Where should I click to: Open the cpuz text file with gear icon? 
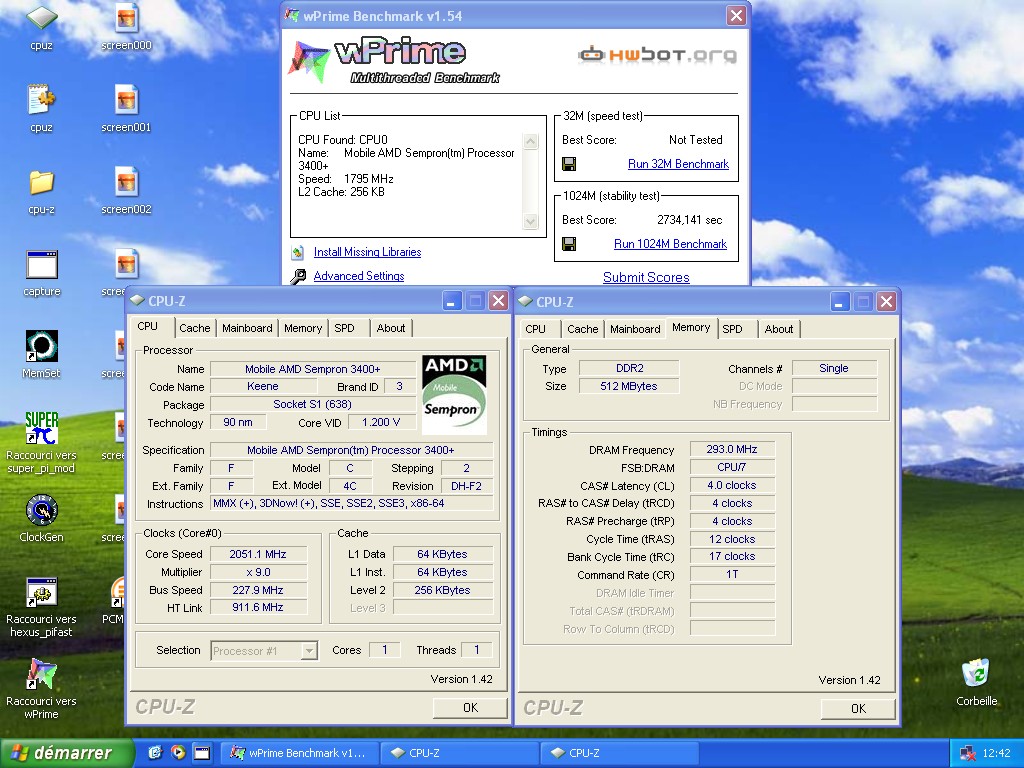[x=41, y=100]
